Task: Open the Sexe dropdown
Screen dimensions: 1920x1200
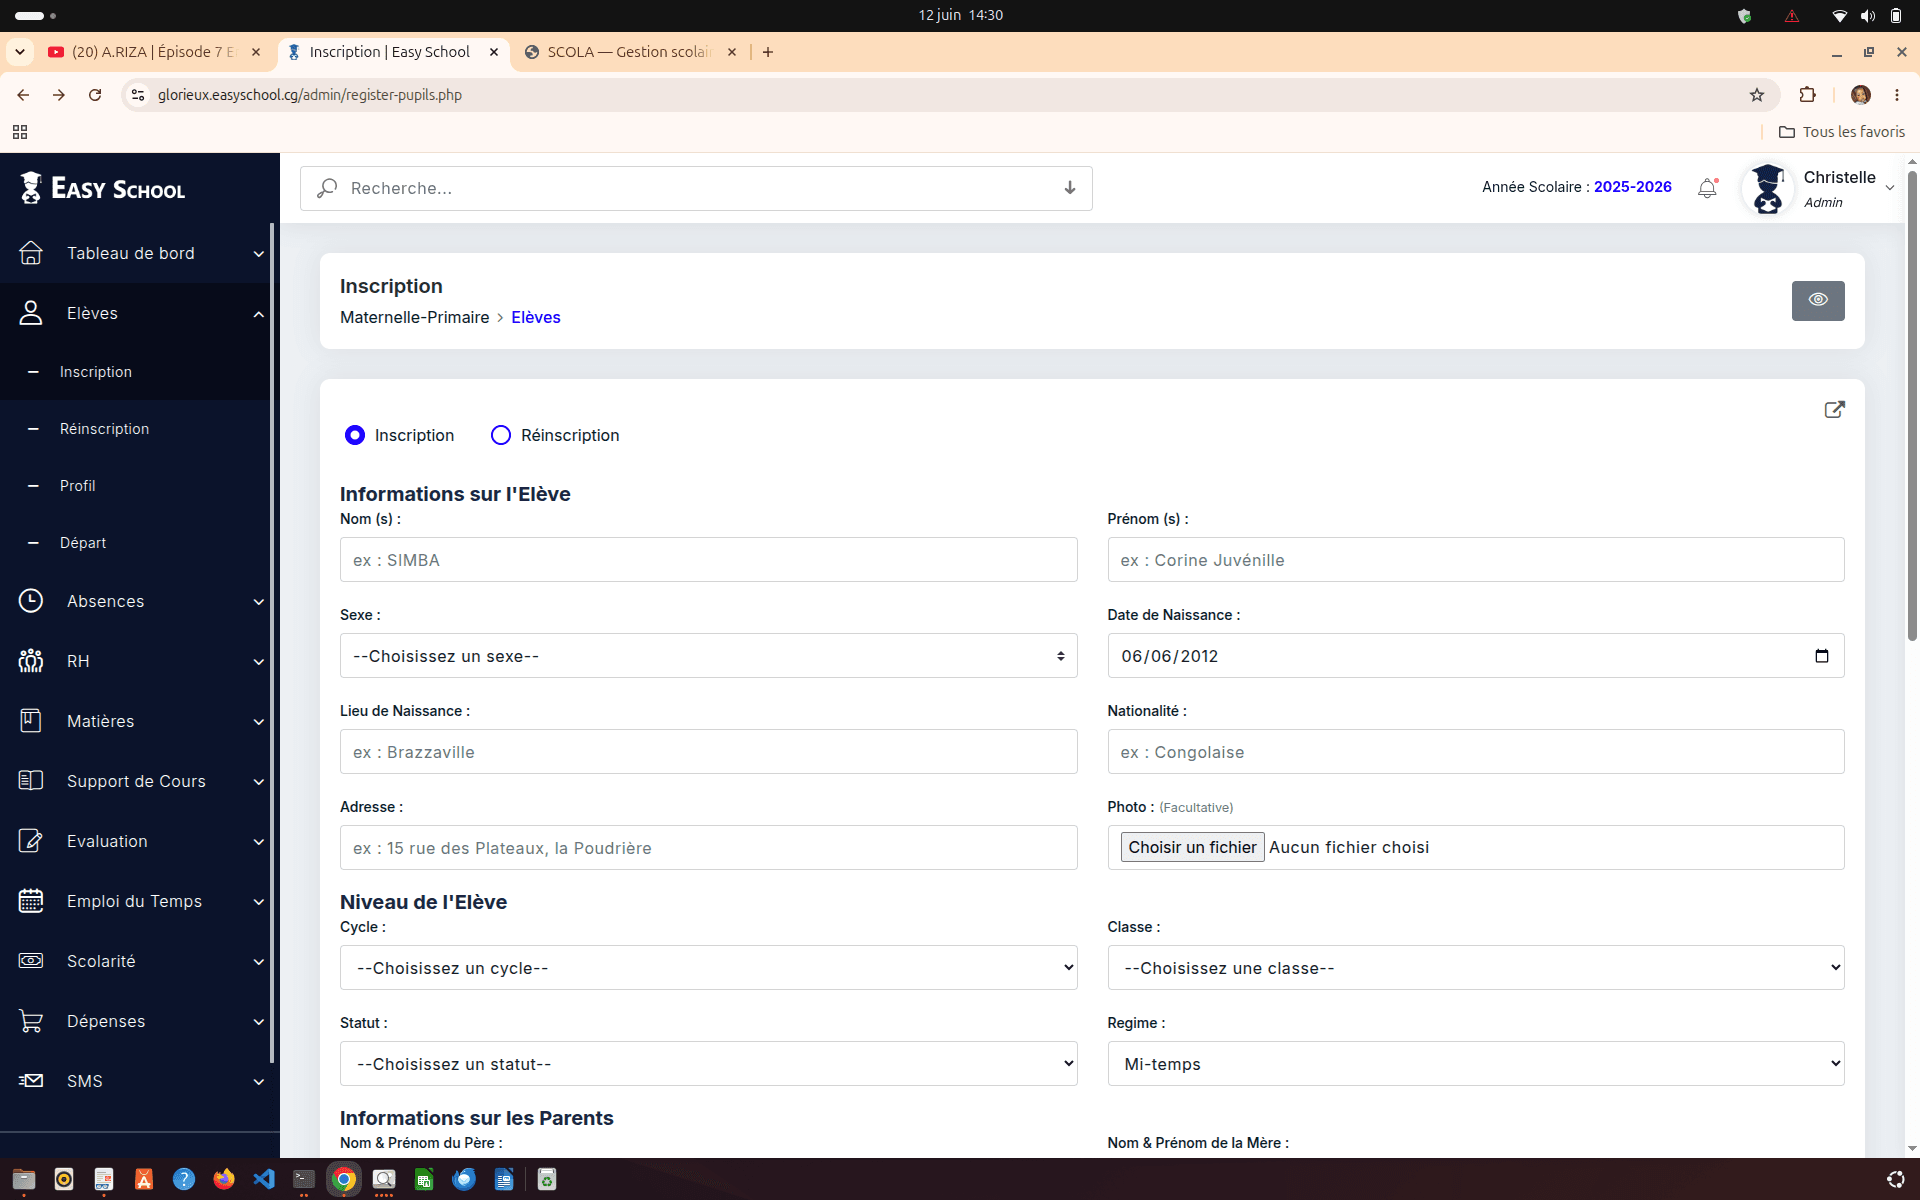Action: [708, 656]
